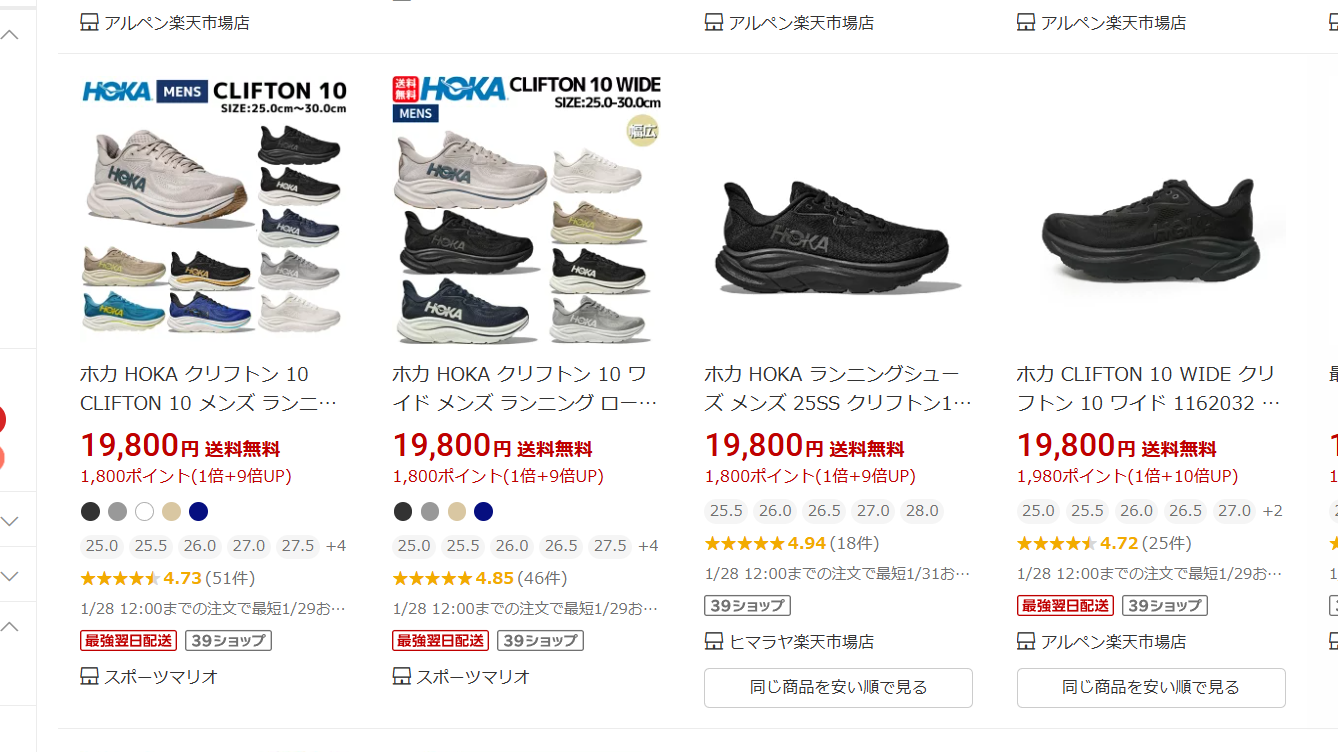Screen dimensions: 1338x752
Task: Select size 28.0 on the ヒマラヤ product
Action: coord(922,511)
